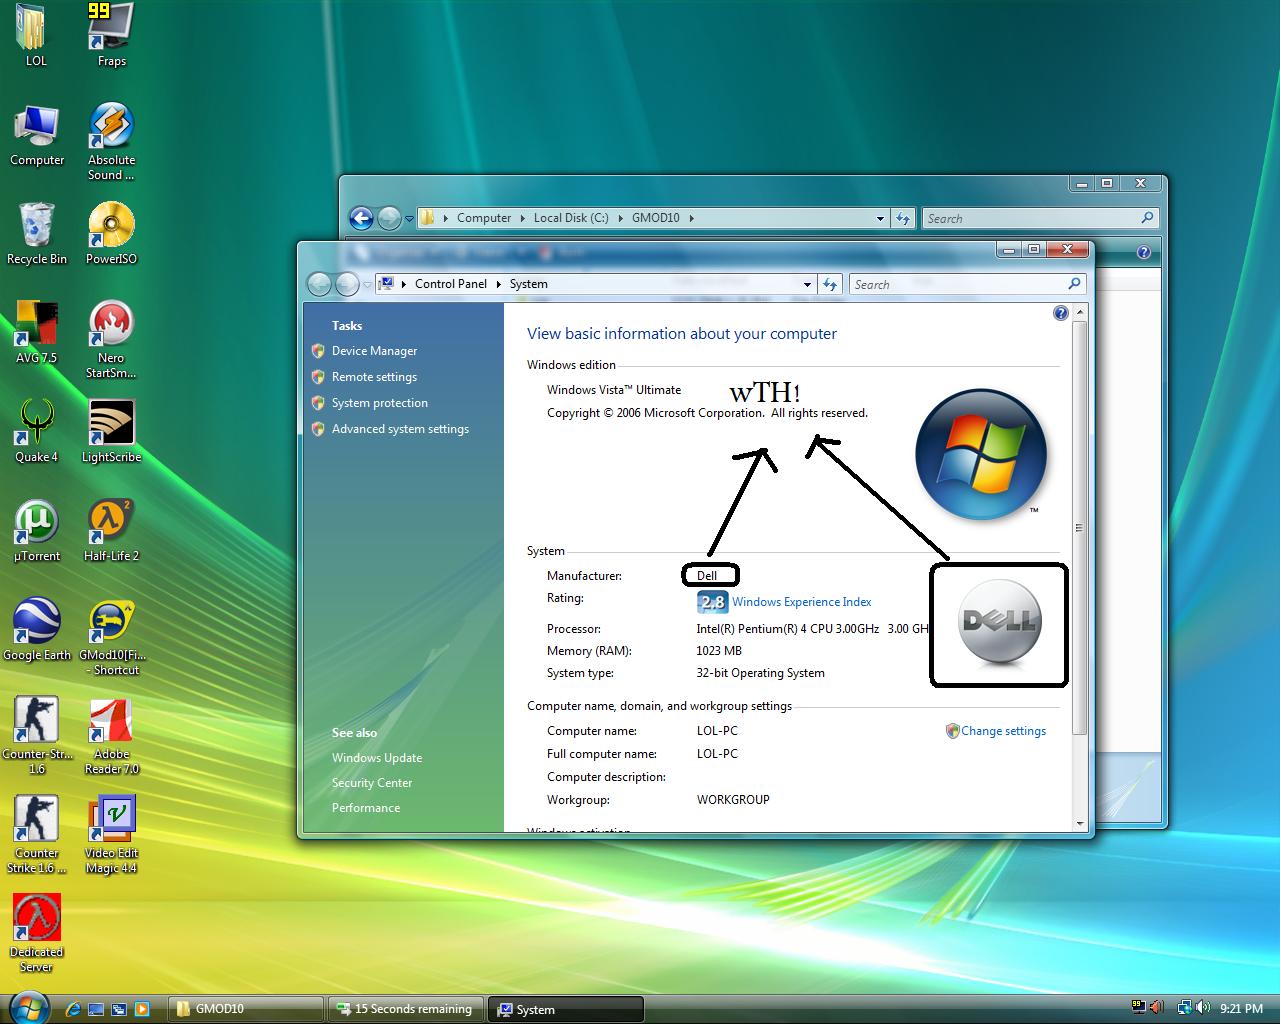Viewport: 1280px width, 1024px height.
Task: Select the Quake 4 desktop icon
Action: (36, 431)
